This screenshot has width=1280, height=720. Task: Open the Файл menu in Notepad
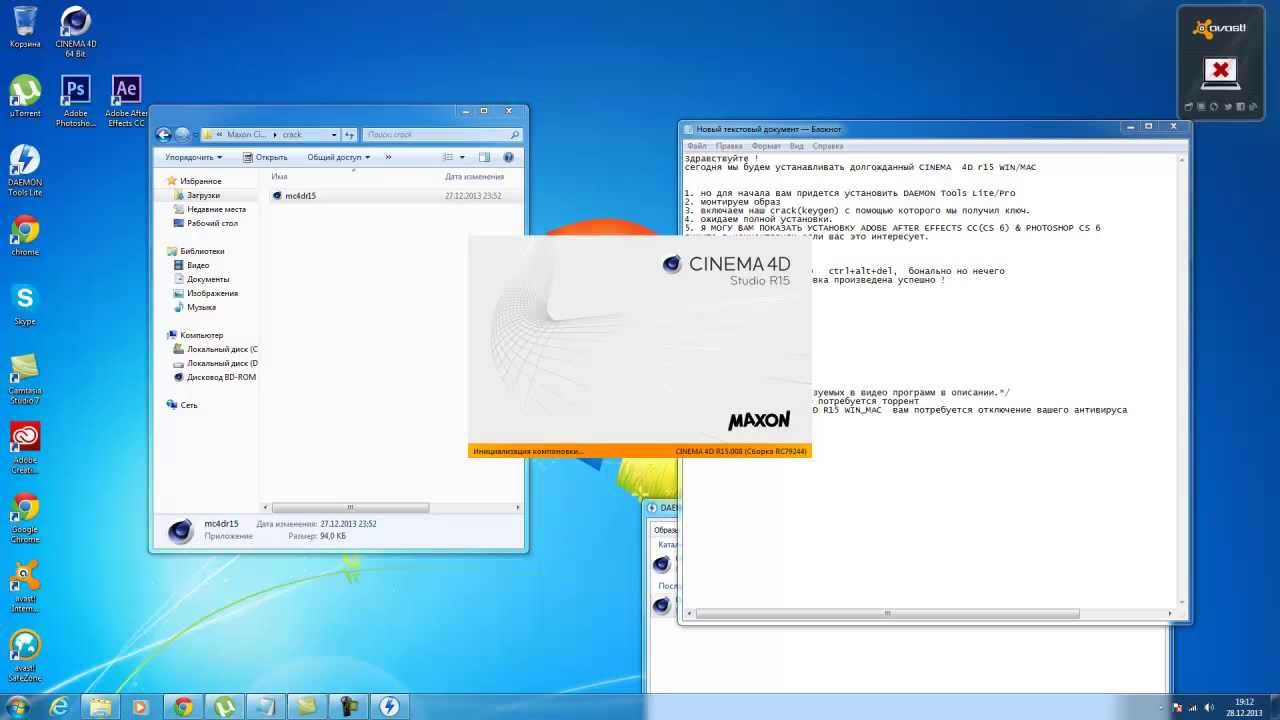696,146
